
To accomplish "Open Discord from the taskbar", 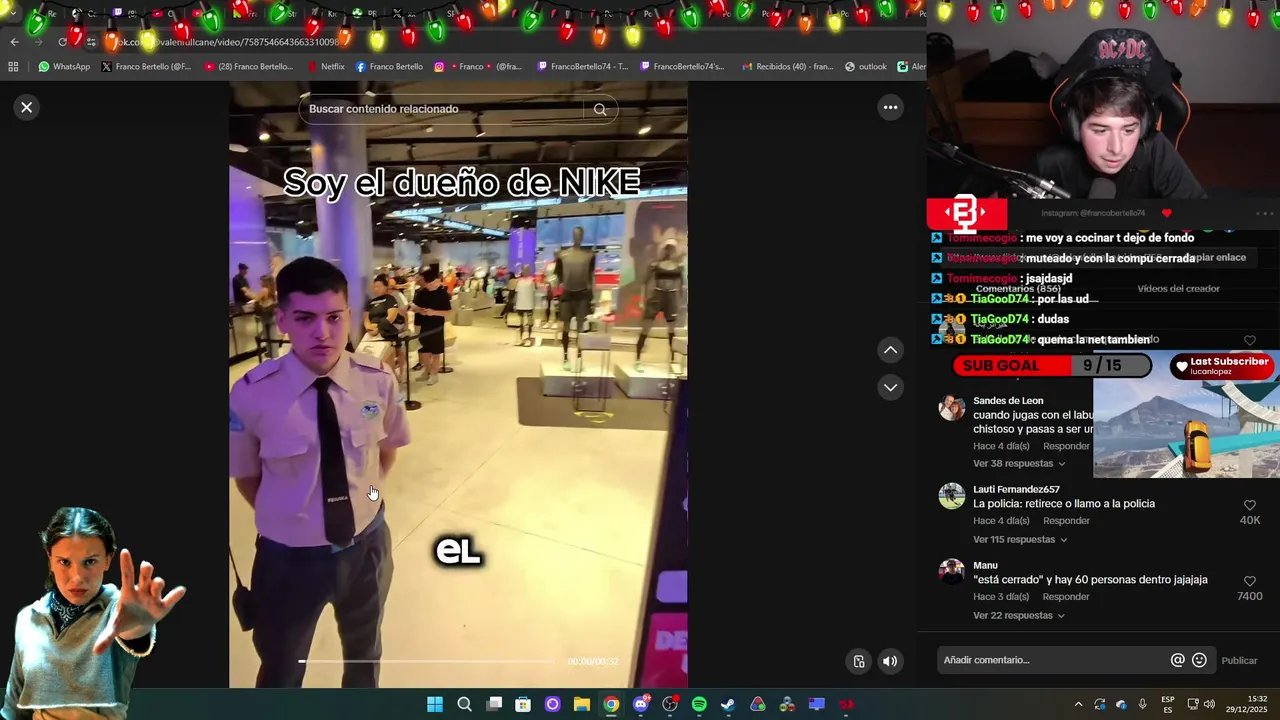I will point(641,705).
